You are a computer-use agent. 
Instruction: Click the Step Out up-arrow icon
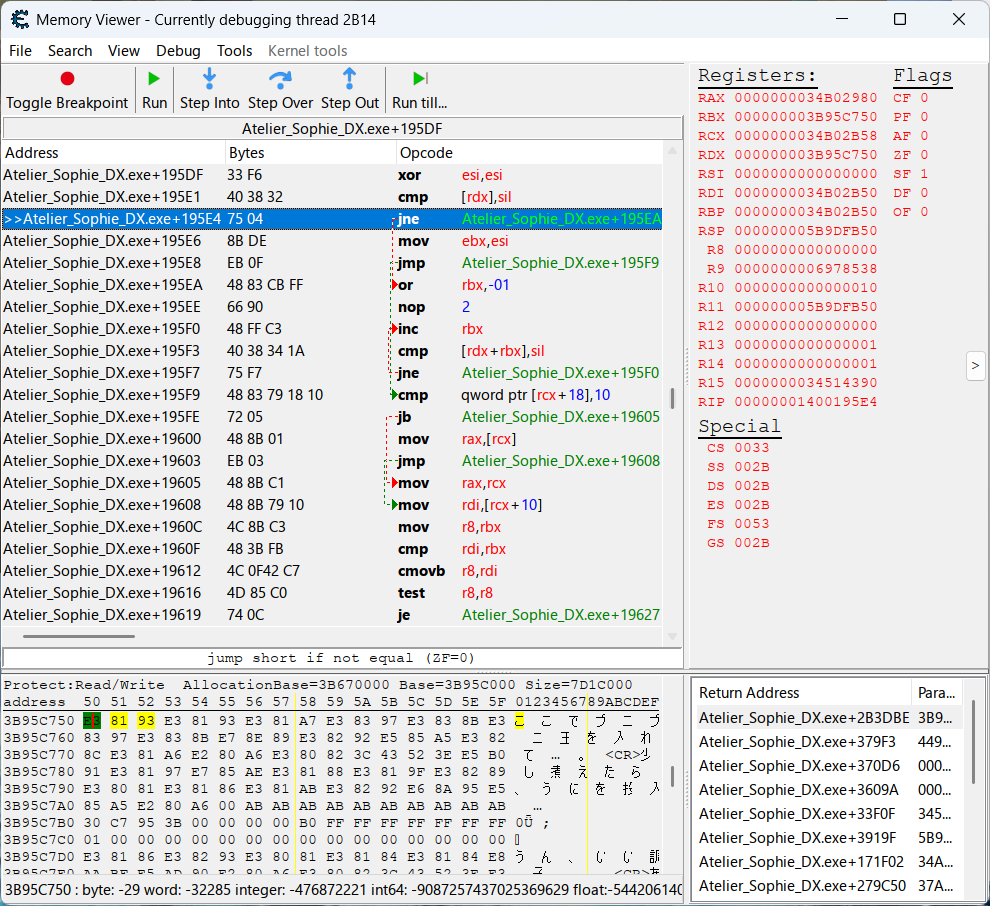pyautogui.click(x=350, y=79)
